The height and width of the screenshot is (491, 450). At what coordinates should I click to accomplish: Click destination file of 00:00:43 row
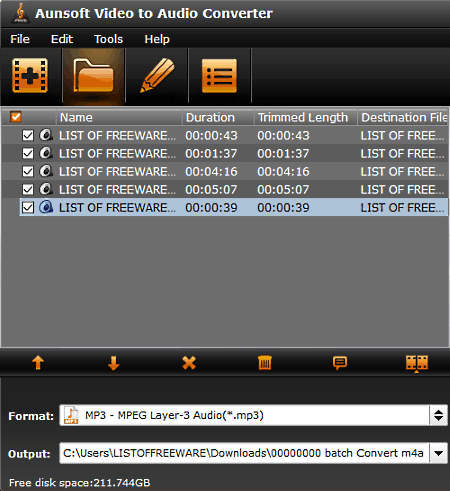pyautogui.click(x=402, y=136)
